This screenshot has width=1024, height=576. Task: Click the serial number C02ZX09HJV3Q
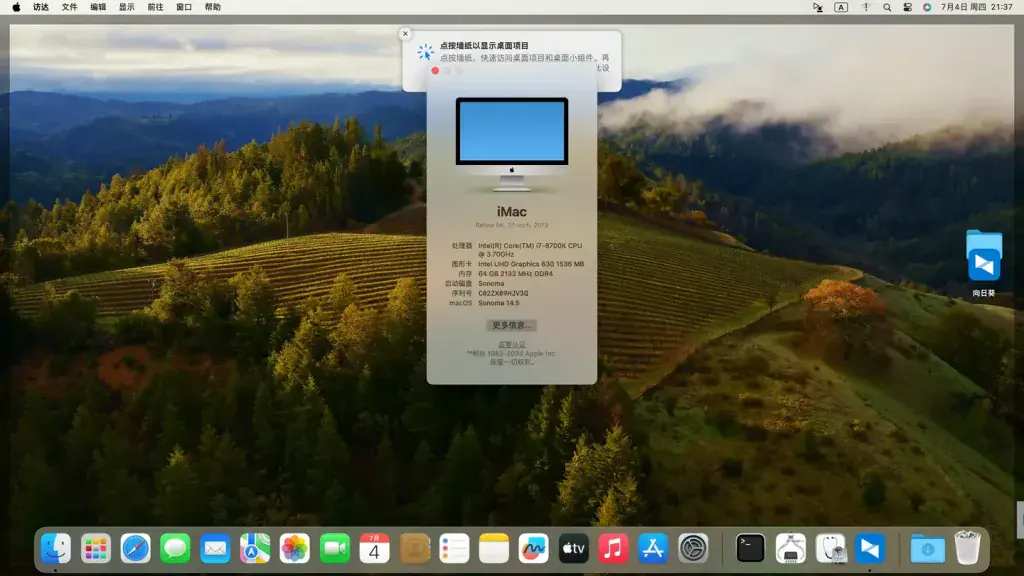point(503,293)
